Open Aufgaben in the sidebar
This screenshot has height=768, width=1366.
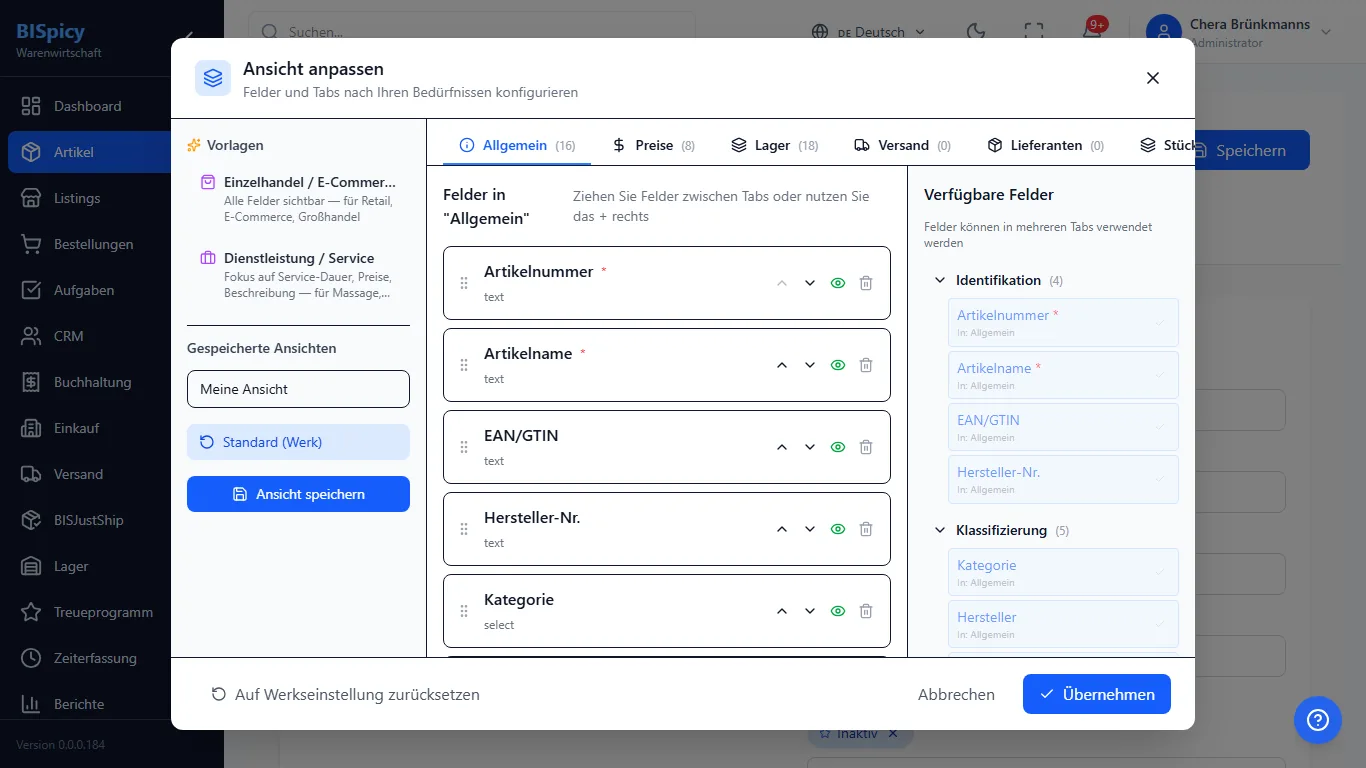pos(112,290)
